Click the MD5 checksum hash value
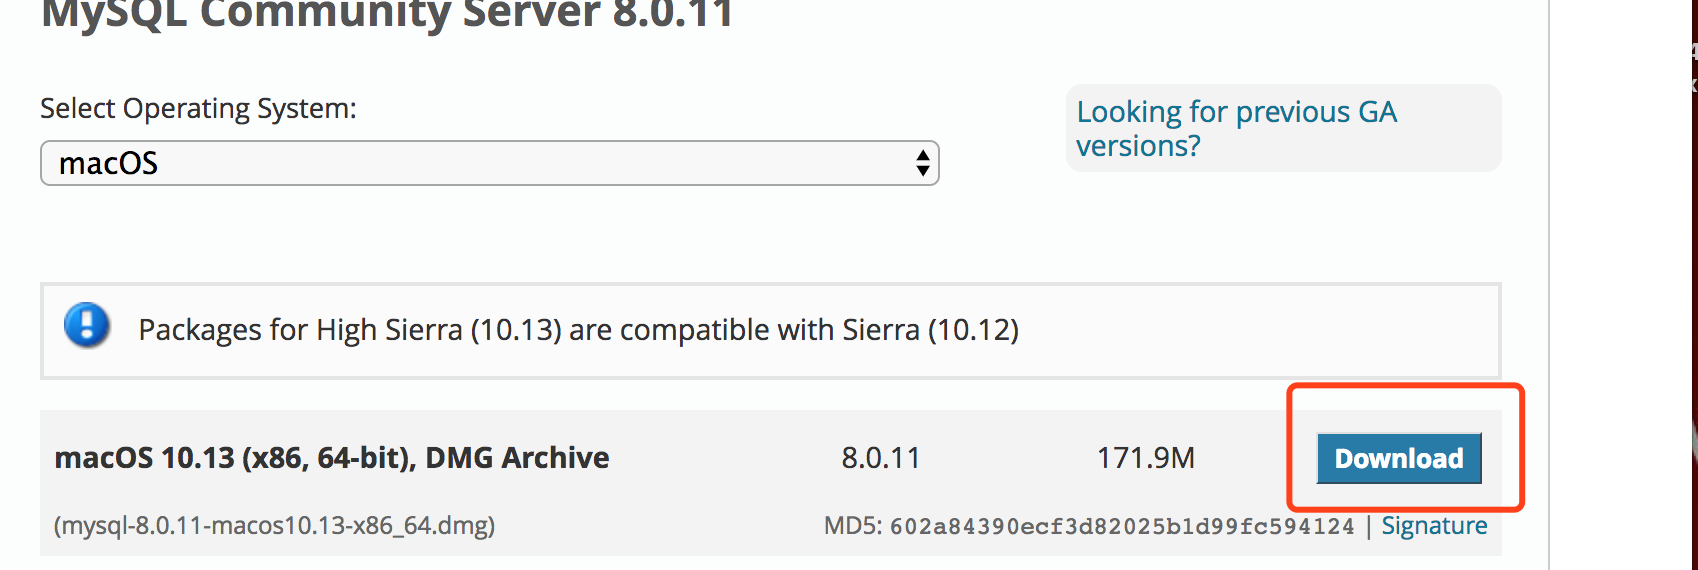The height and width of the screenshot is (570, 1698). (x=1122, y=527)
